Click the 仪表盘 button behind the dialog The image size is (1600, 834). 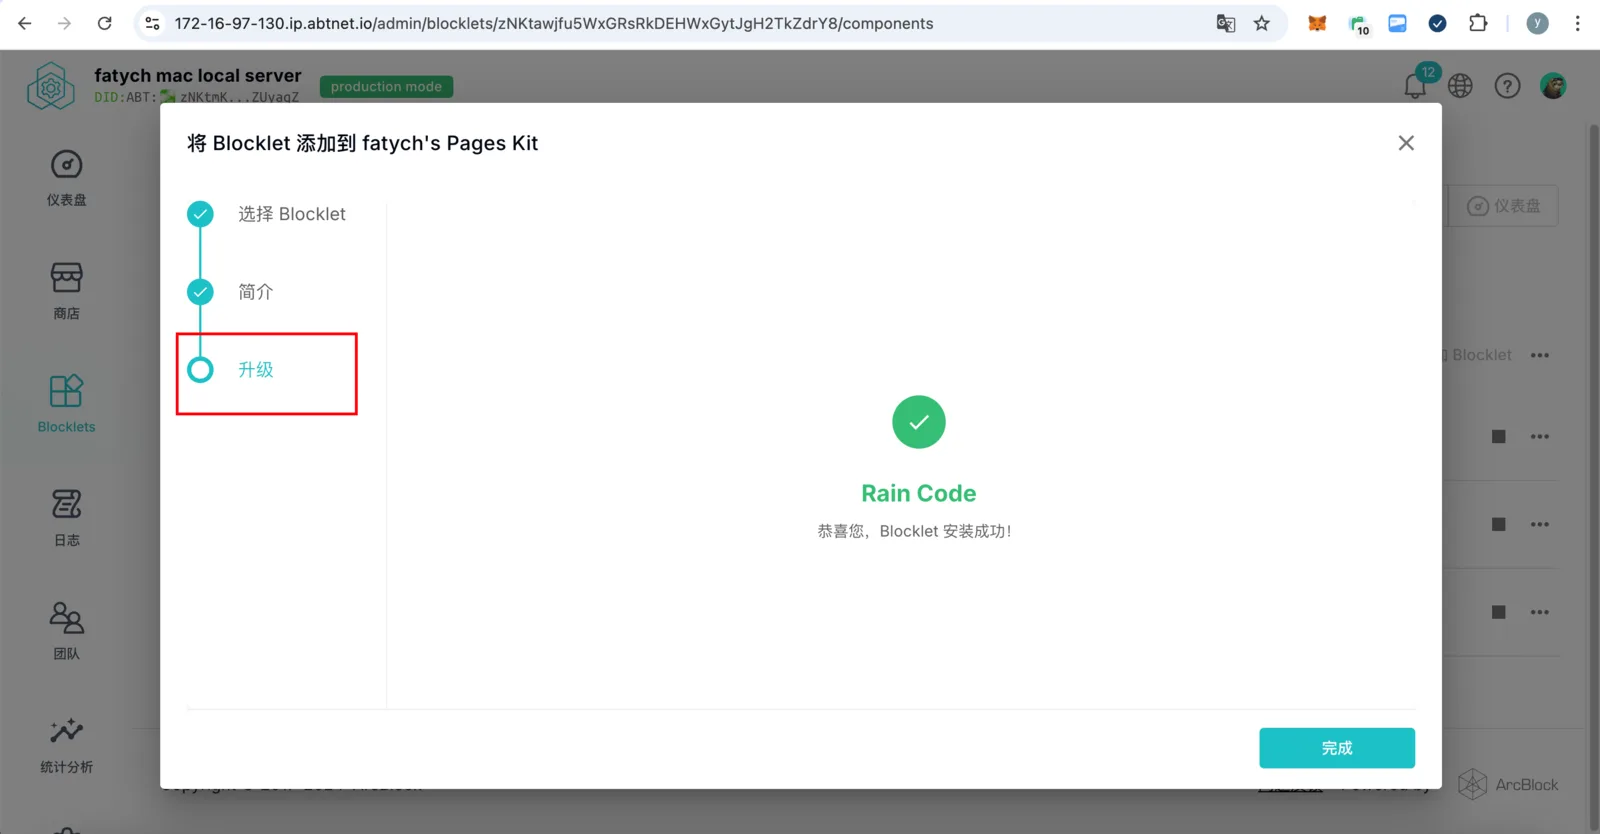pos(1503,206)
